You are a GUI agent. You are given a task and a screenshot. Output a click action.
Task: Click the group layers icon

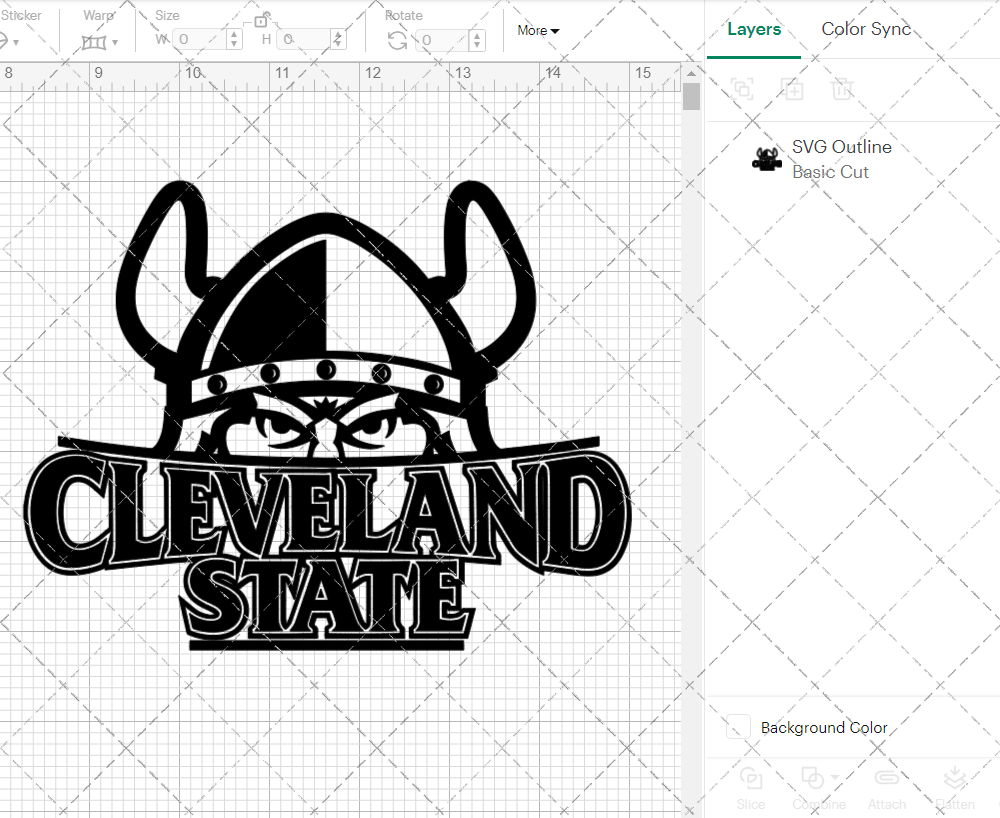point(742,89)
